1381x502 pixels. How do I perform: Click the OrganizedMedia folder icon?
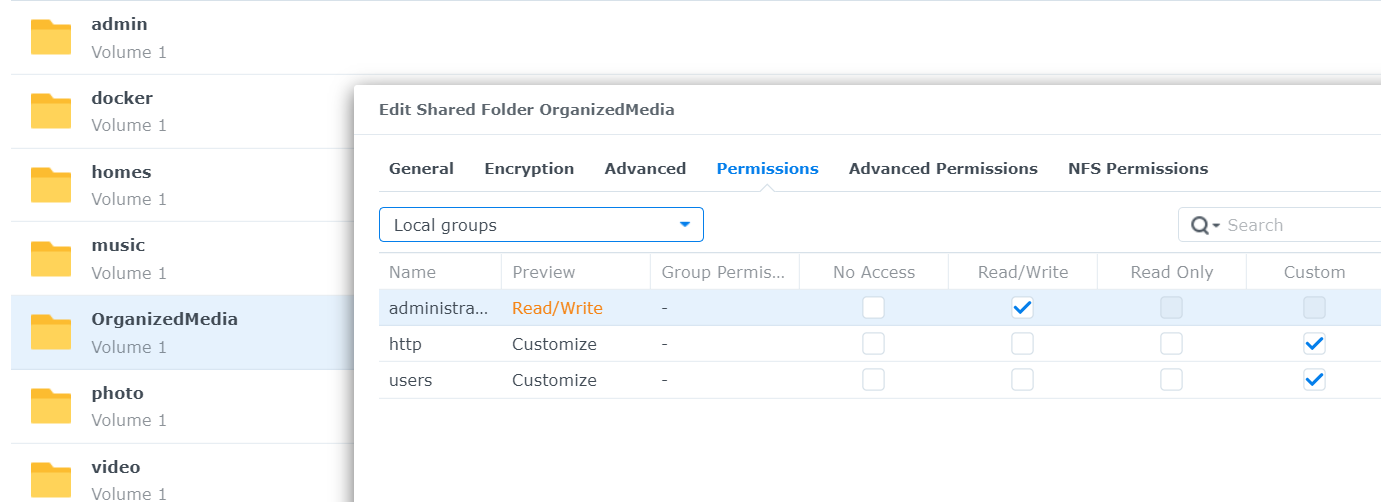51,333
